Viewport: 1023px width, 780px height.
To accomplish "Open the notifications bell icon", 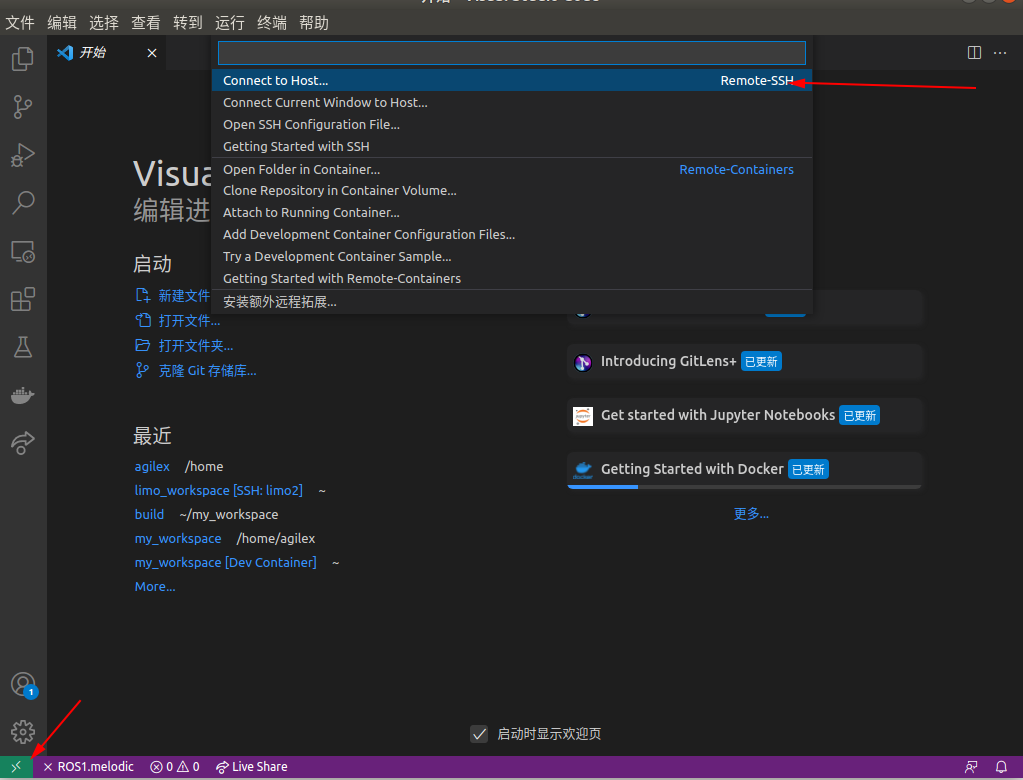I will click(1003, 766).
